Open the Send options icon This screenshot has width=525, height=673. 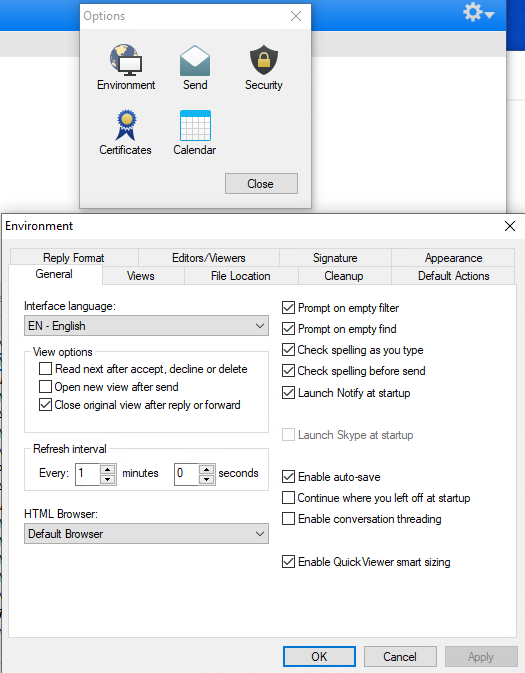pyautogui.click(x=195, y=61)
